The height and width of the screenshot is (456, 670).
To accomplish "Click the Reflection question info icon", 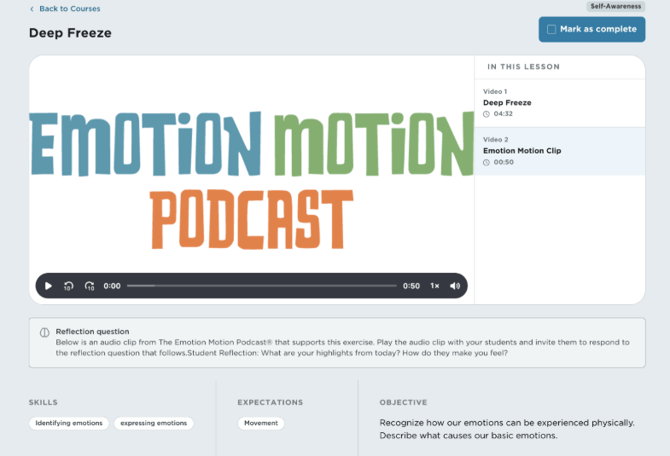I will (44, 332).
